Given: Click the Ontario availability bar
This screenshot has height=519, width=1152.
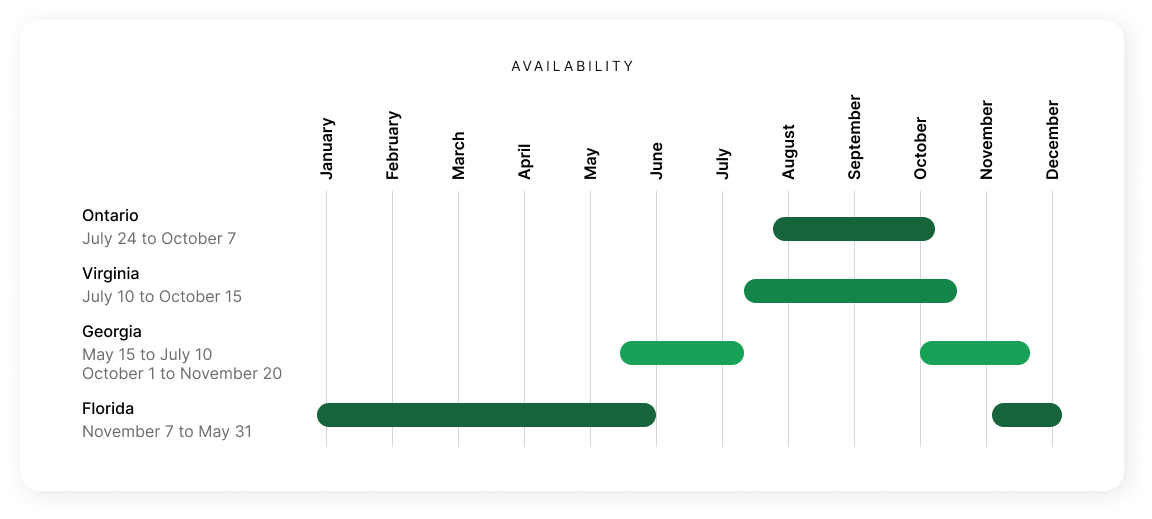Looking at the screenshot, I should [853, 229].
